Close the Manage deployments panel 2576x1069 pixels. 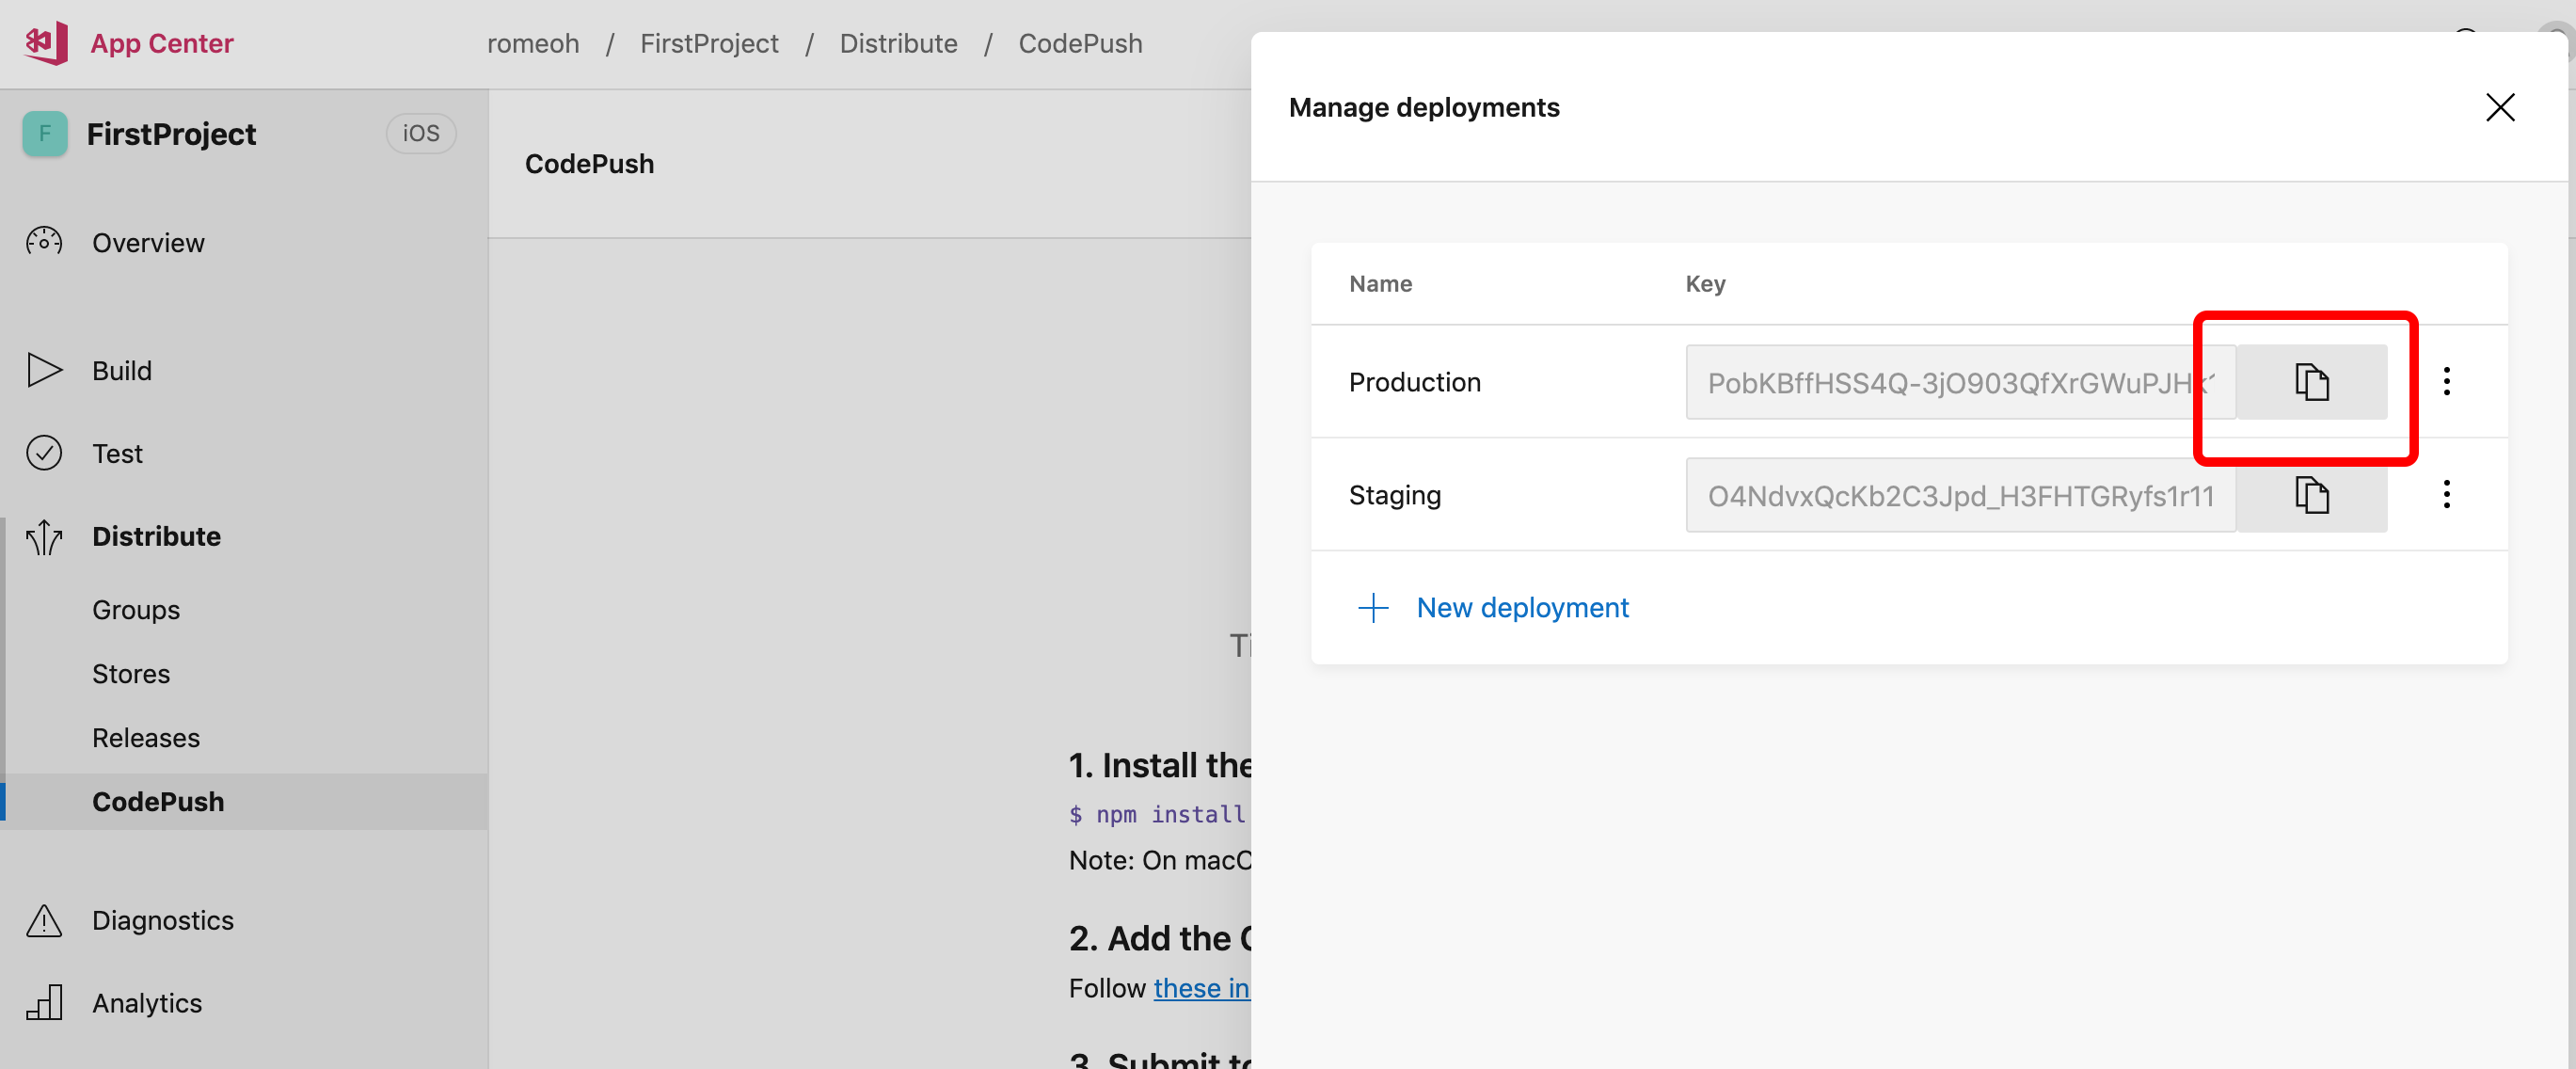coord(2499,107)
